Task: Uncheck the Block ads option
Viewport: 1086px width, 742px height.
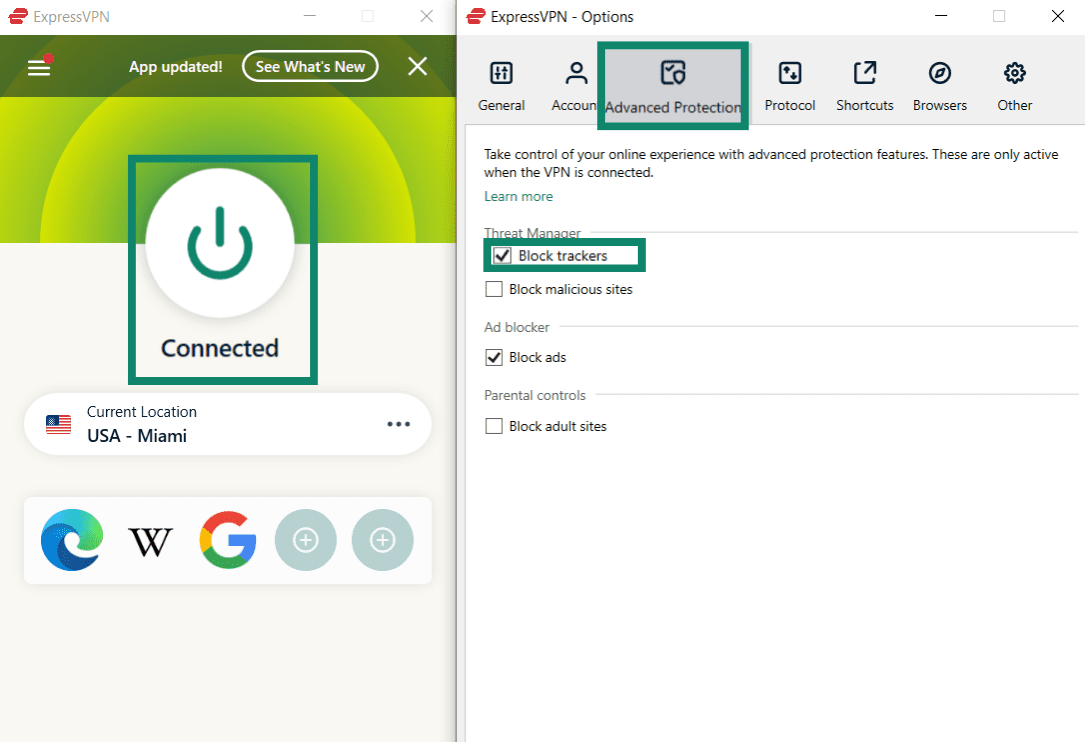Action: pos(494,357)
